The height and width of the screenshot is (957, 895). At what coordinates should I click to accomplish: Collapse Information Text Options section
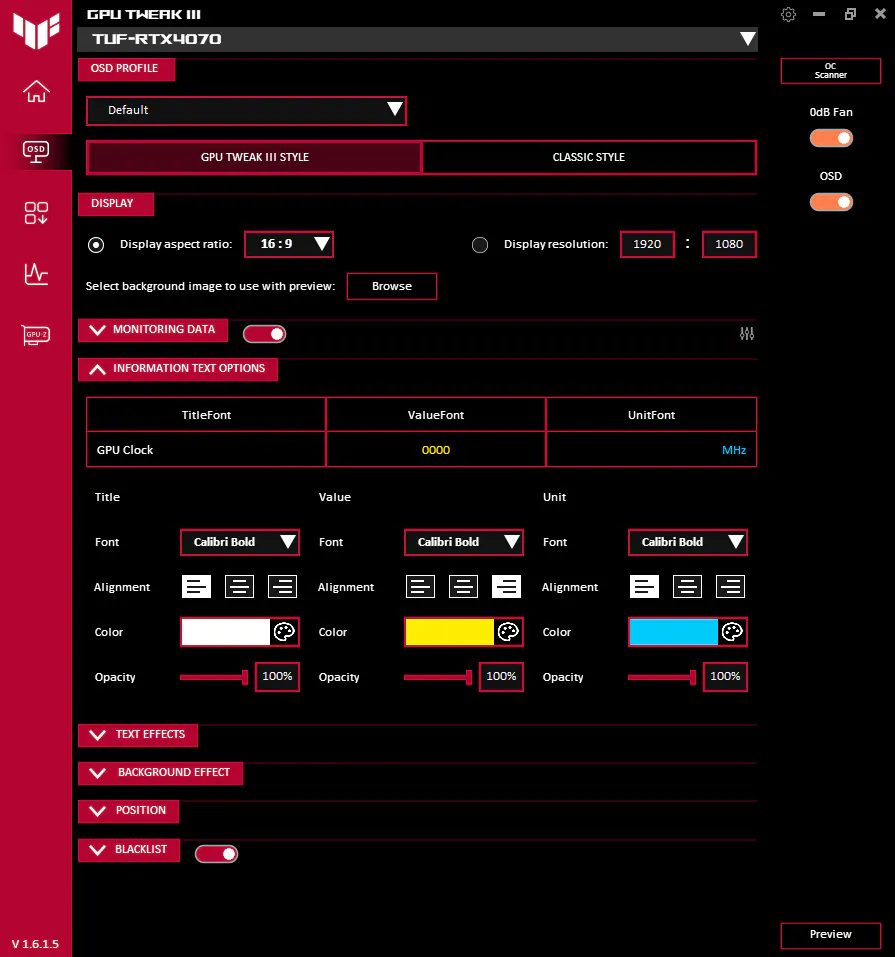pos(178,369)
